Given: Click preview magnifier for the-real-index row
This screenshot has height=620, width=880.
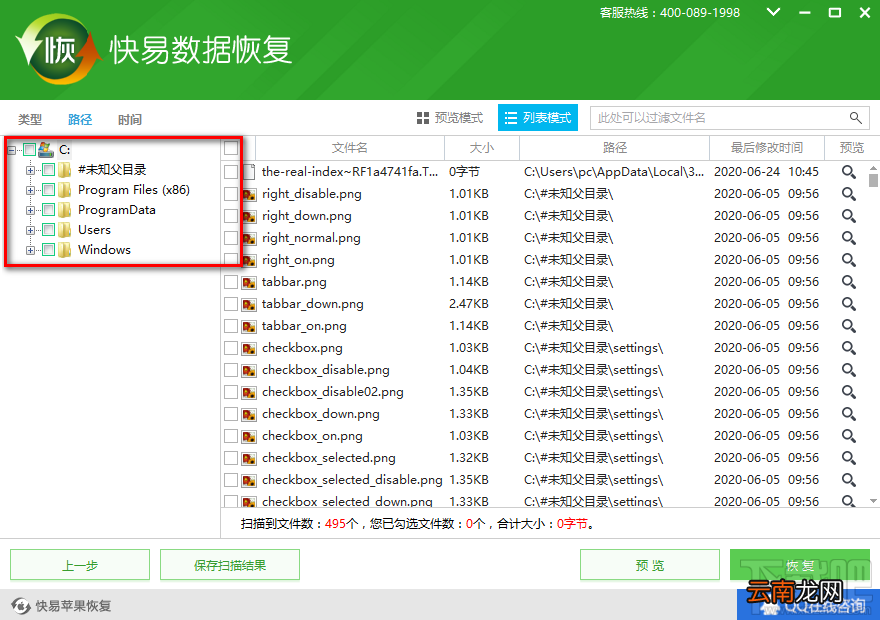Looking at the screenshot, I should pos(849,172).
